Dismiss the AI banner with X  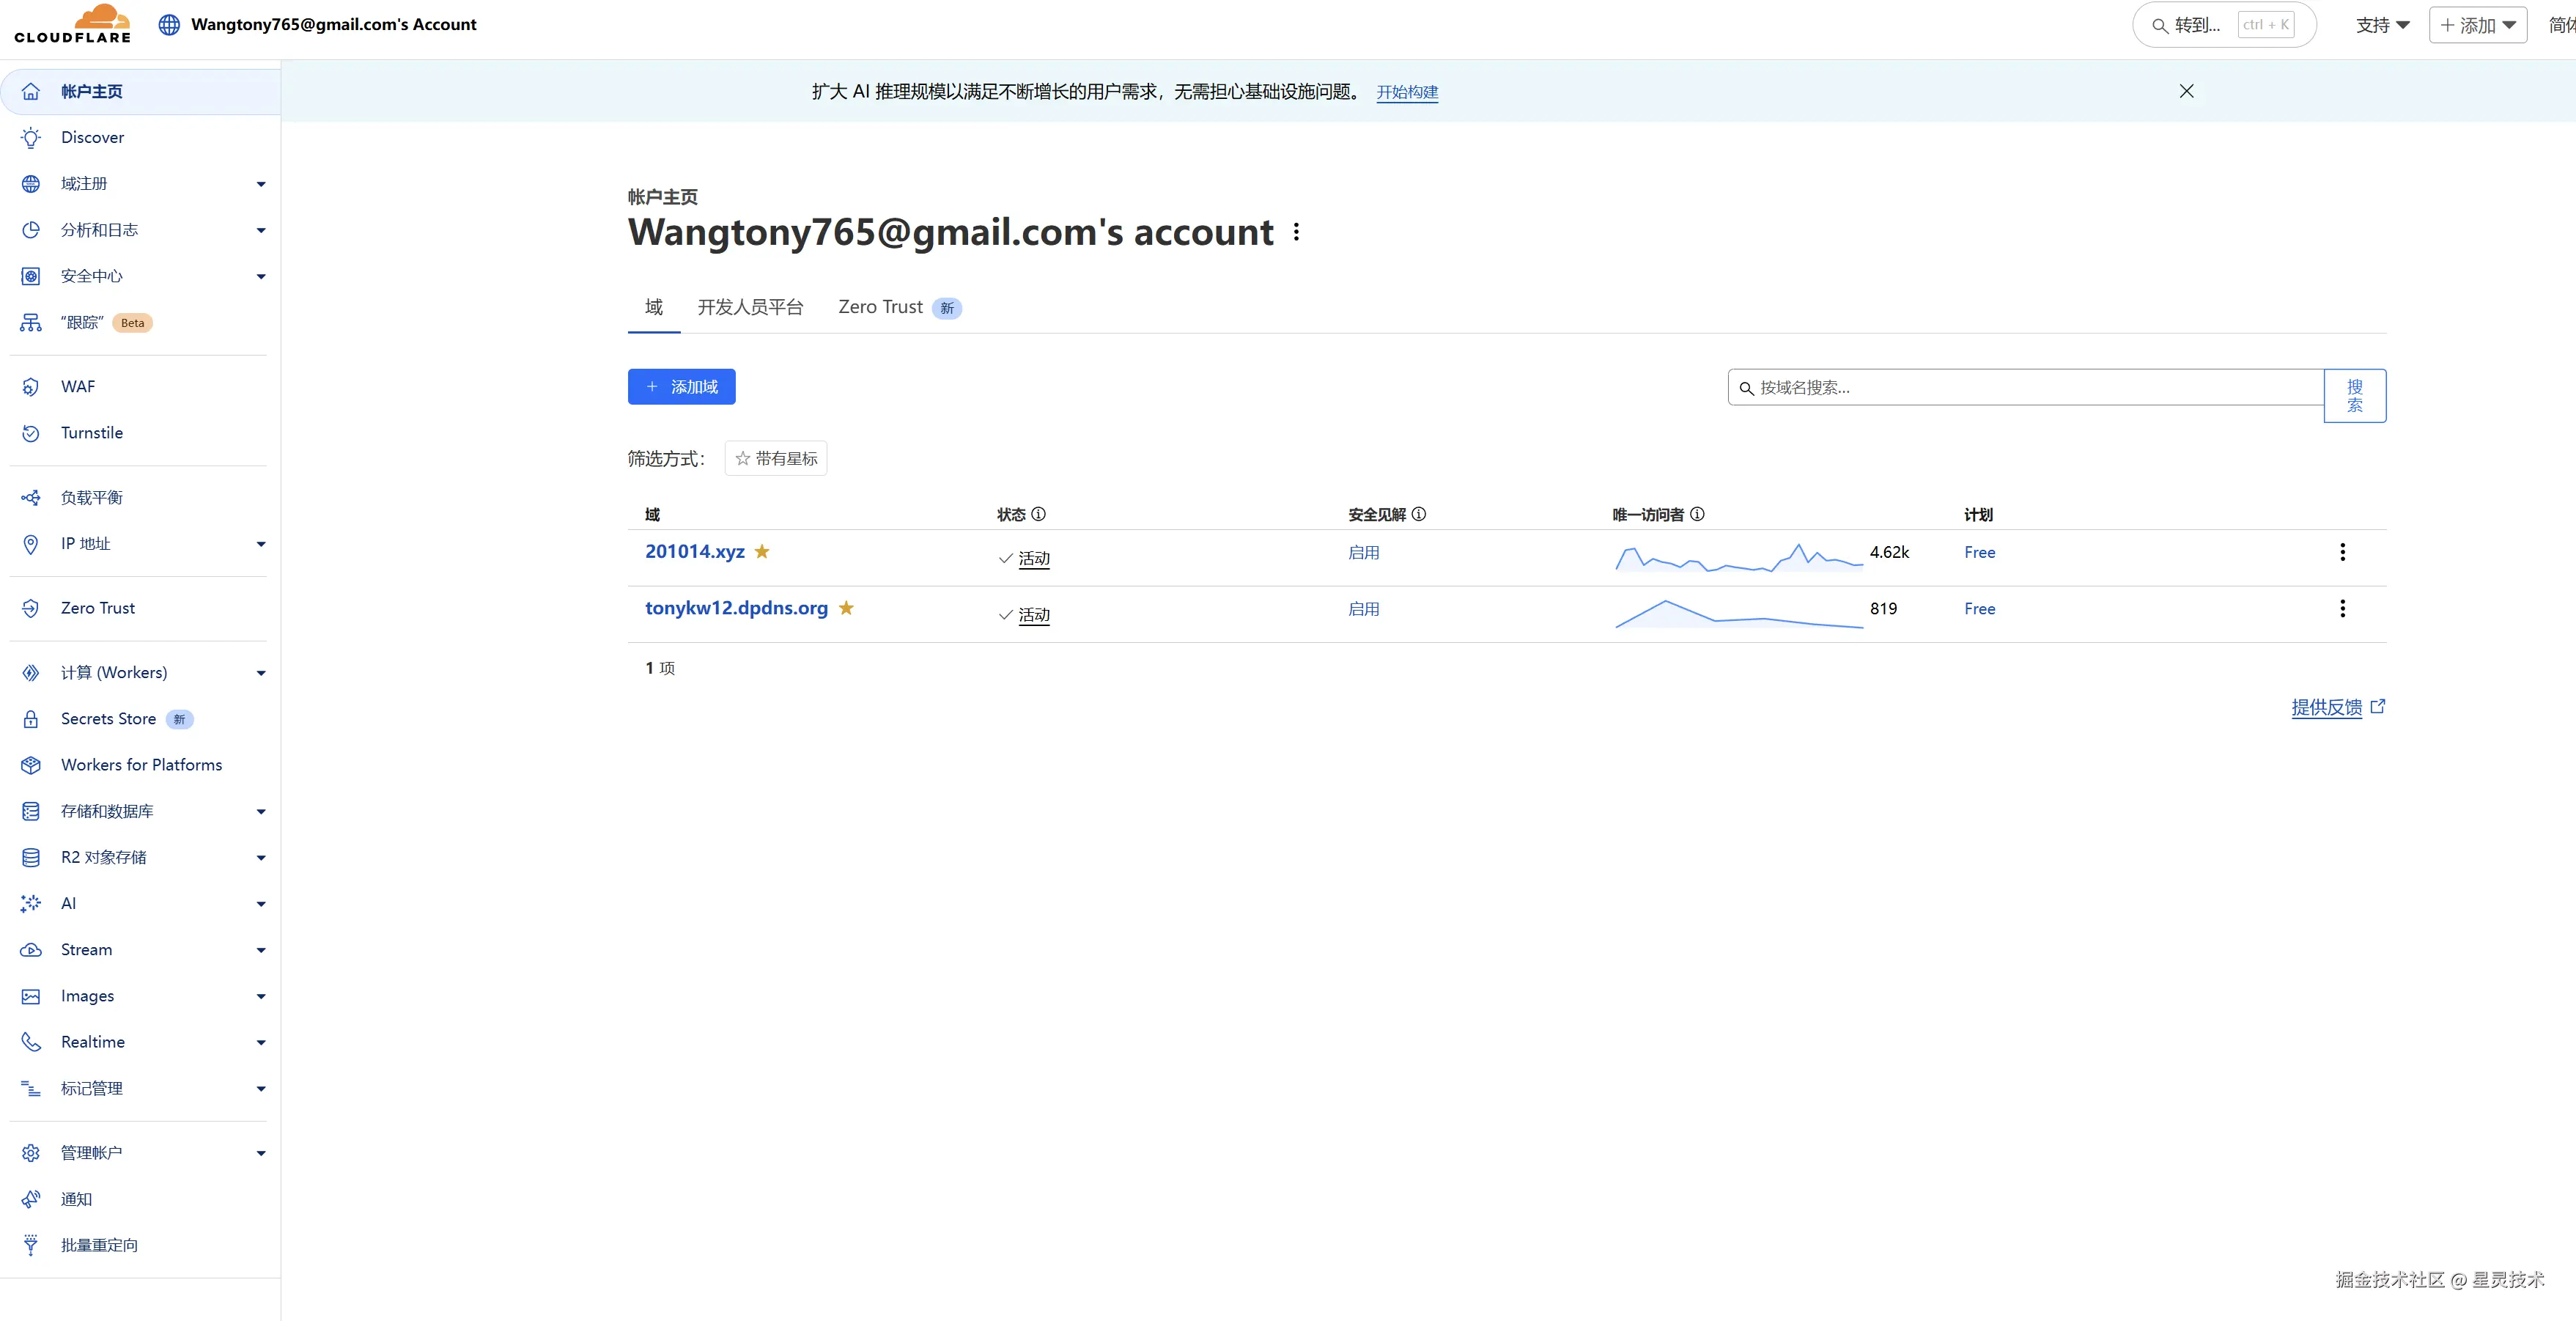[x=2186, y=91]
